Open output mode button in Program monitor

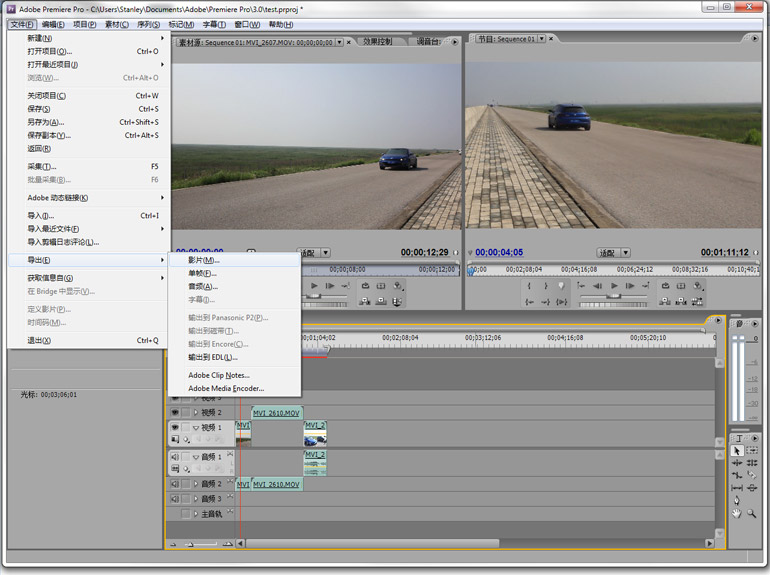pyautogui.click(x=698, y=286)
